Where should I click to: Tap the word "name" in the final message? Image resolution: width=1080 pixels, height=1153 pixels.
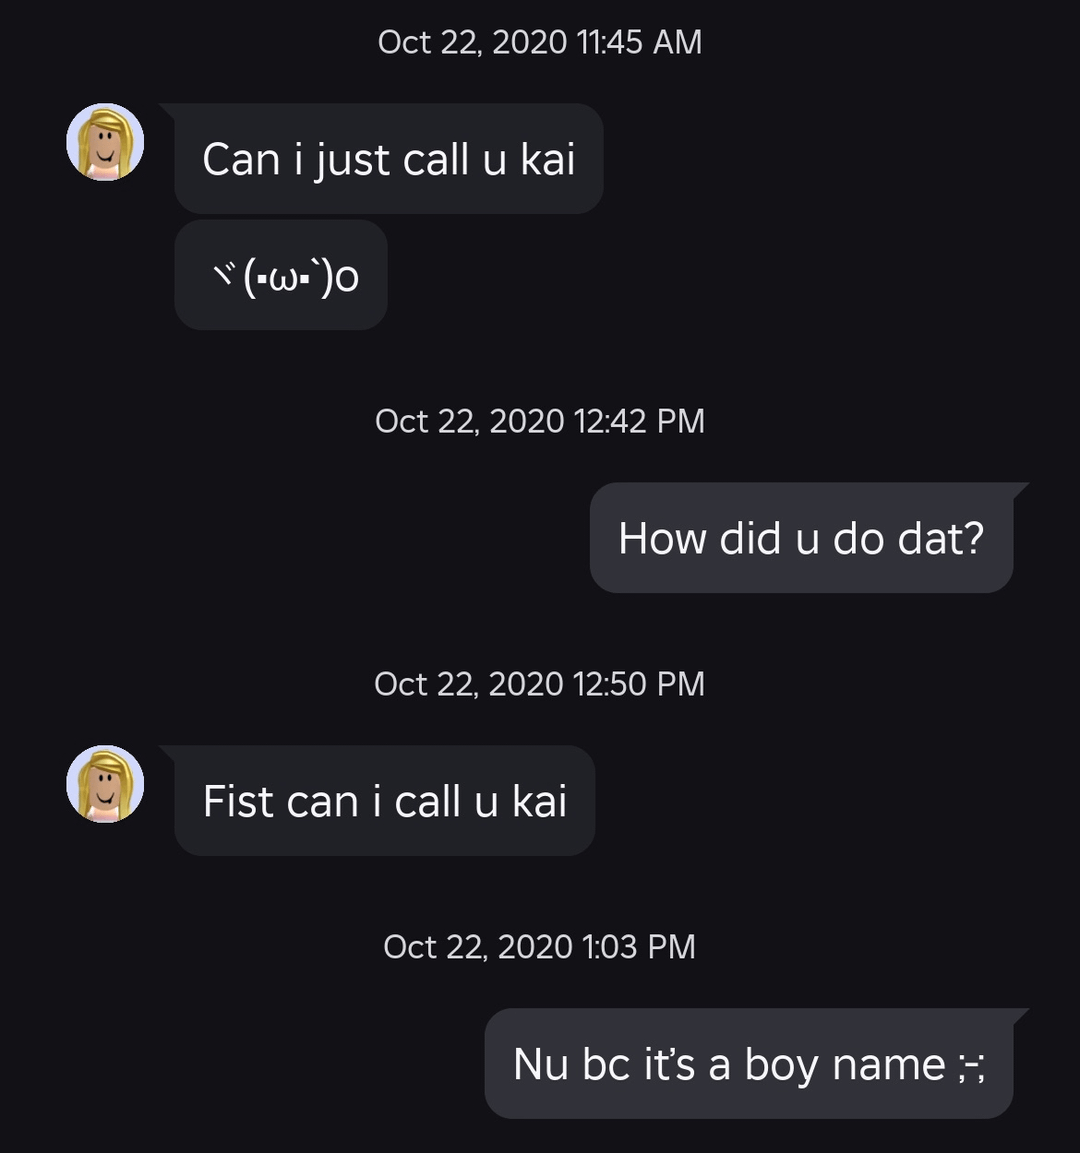[889, 1064]
